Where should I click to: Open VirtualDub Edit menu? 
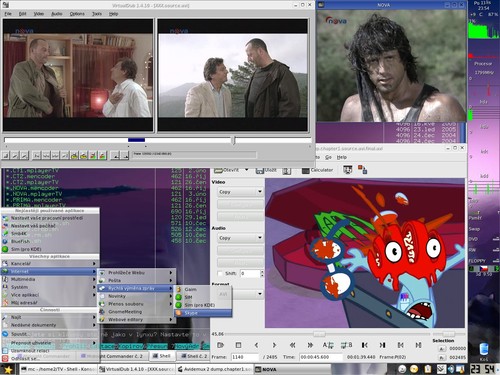tap(22, 14)
